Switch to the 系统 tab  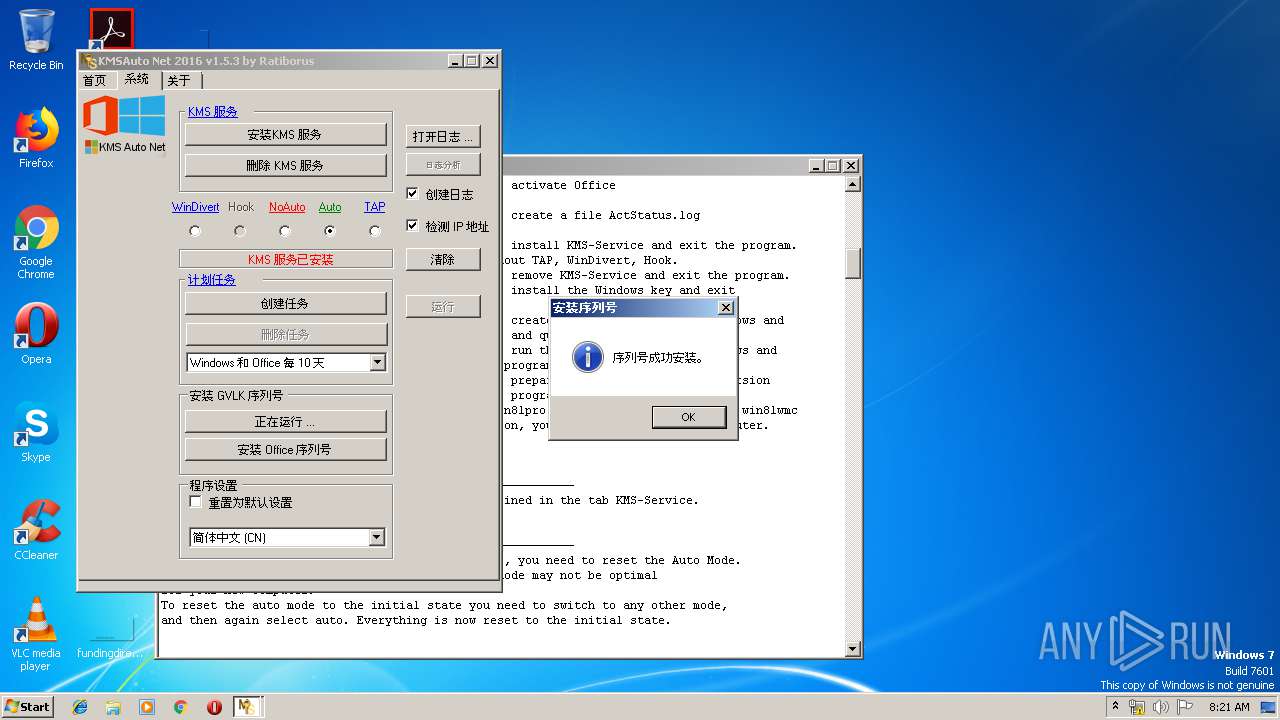[x=137, y=79]
